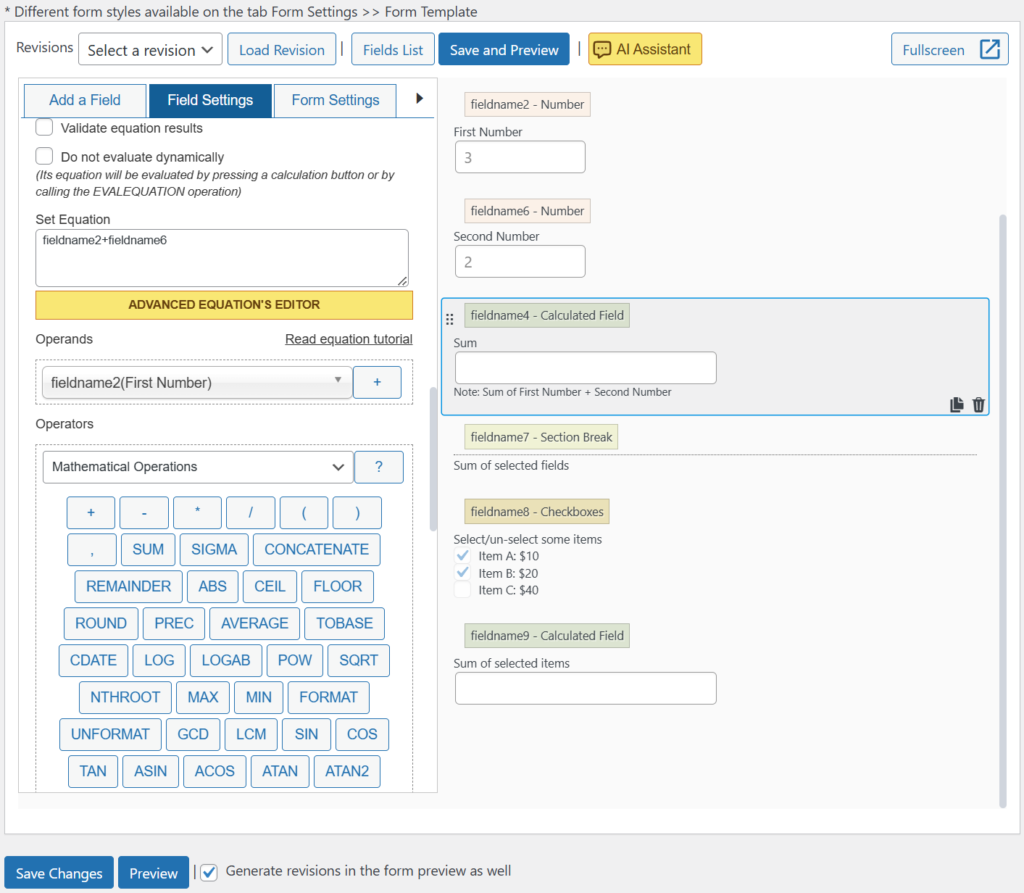Check Item C: $40

[x=462, y=590]
